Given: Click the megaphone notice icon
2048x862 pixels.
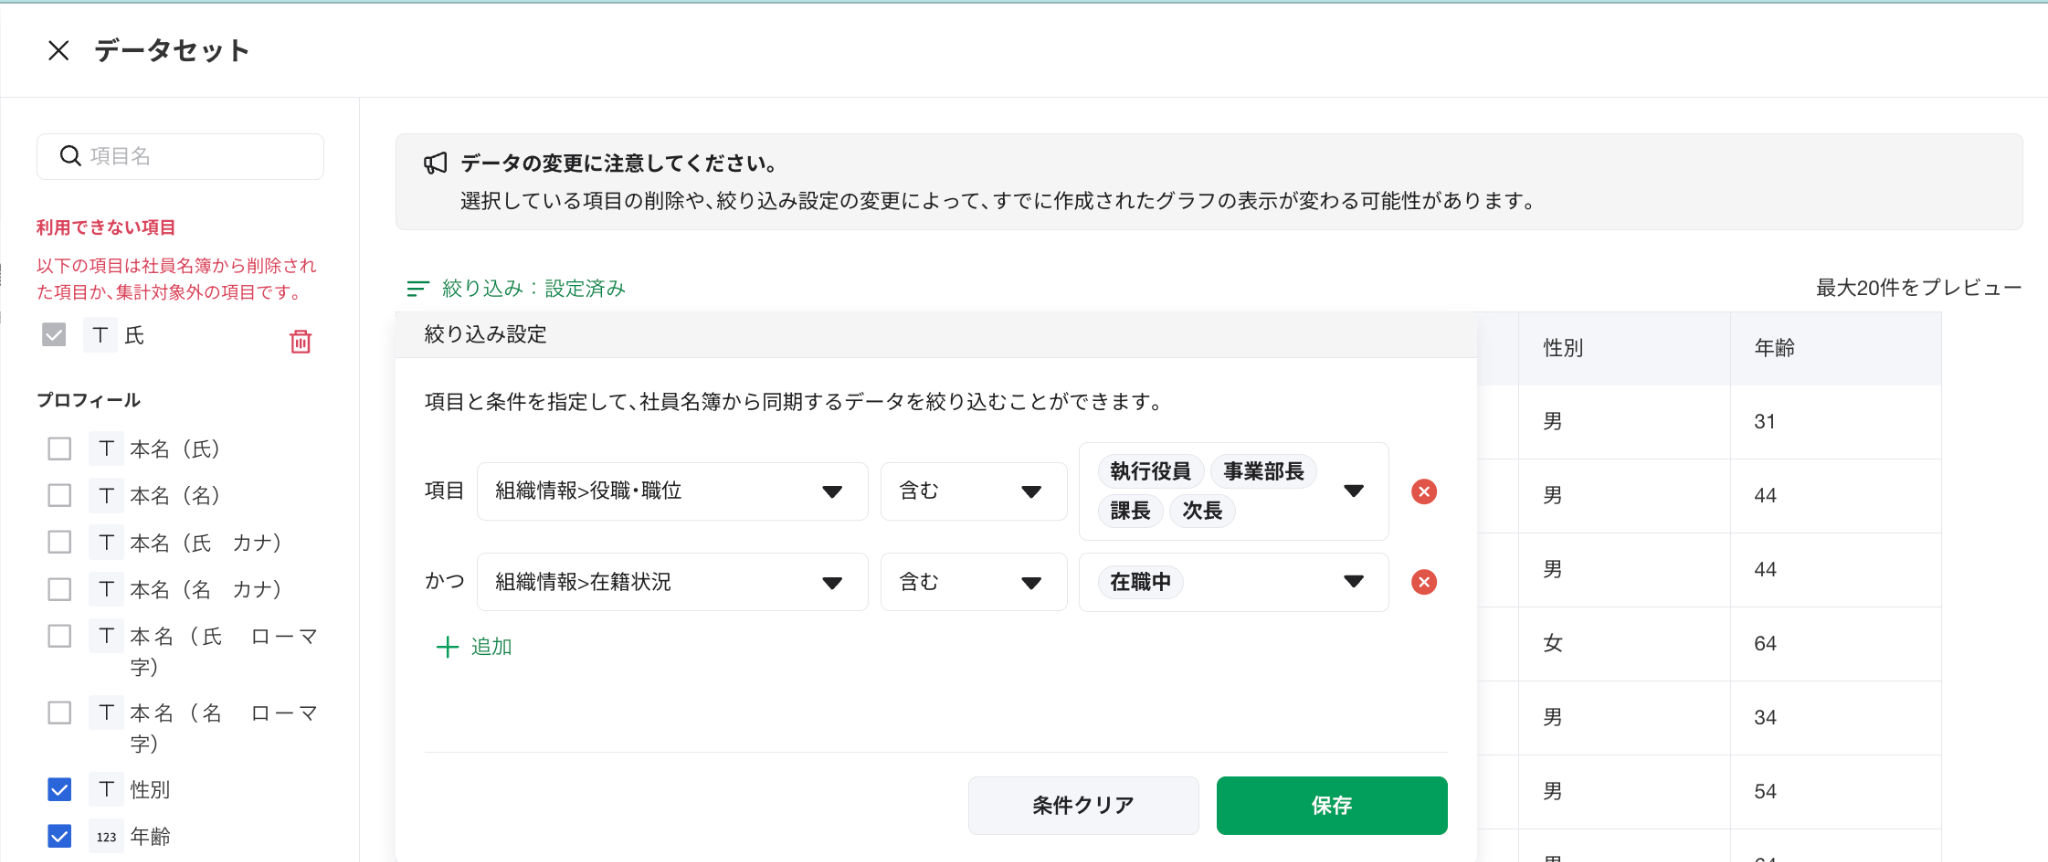Looking at the screenshot, I should pos(435,163).
